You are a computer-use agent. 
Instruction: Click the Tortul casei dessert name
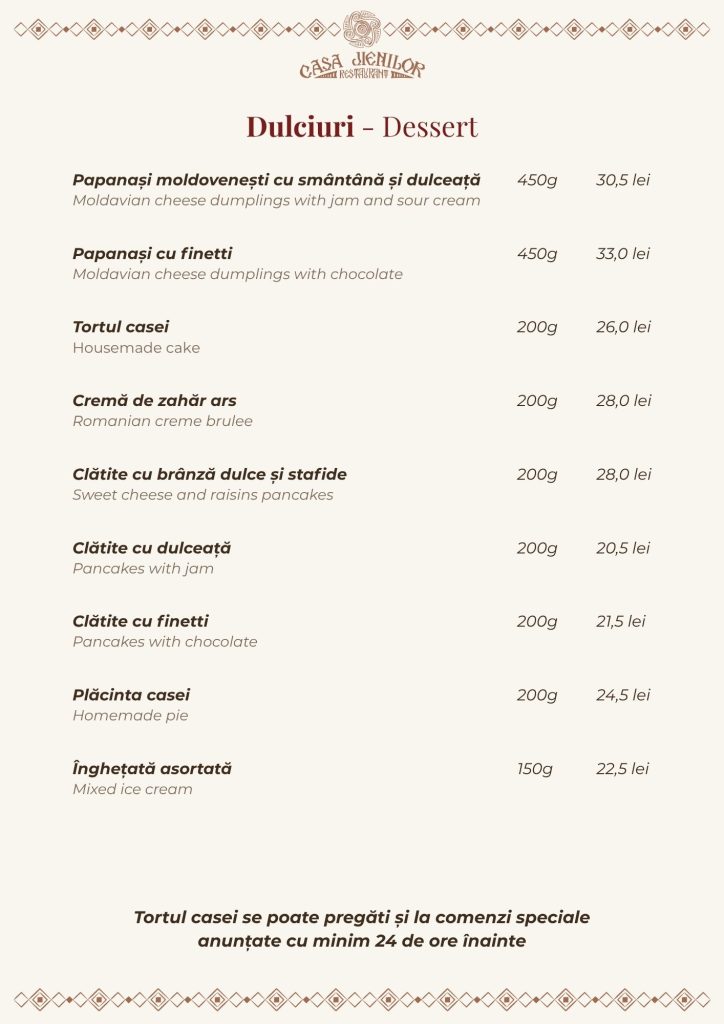[x=121, y=327]
